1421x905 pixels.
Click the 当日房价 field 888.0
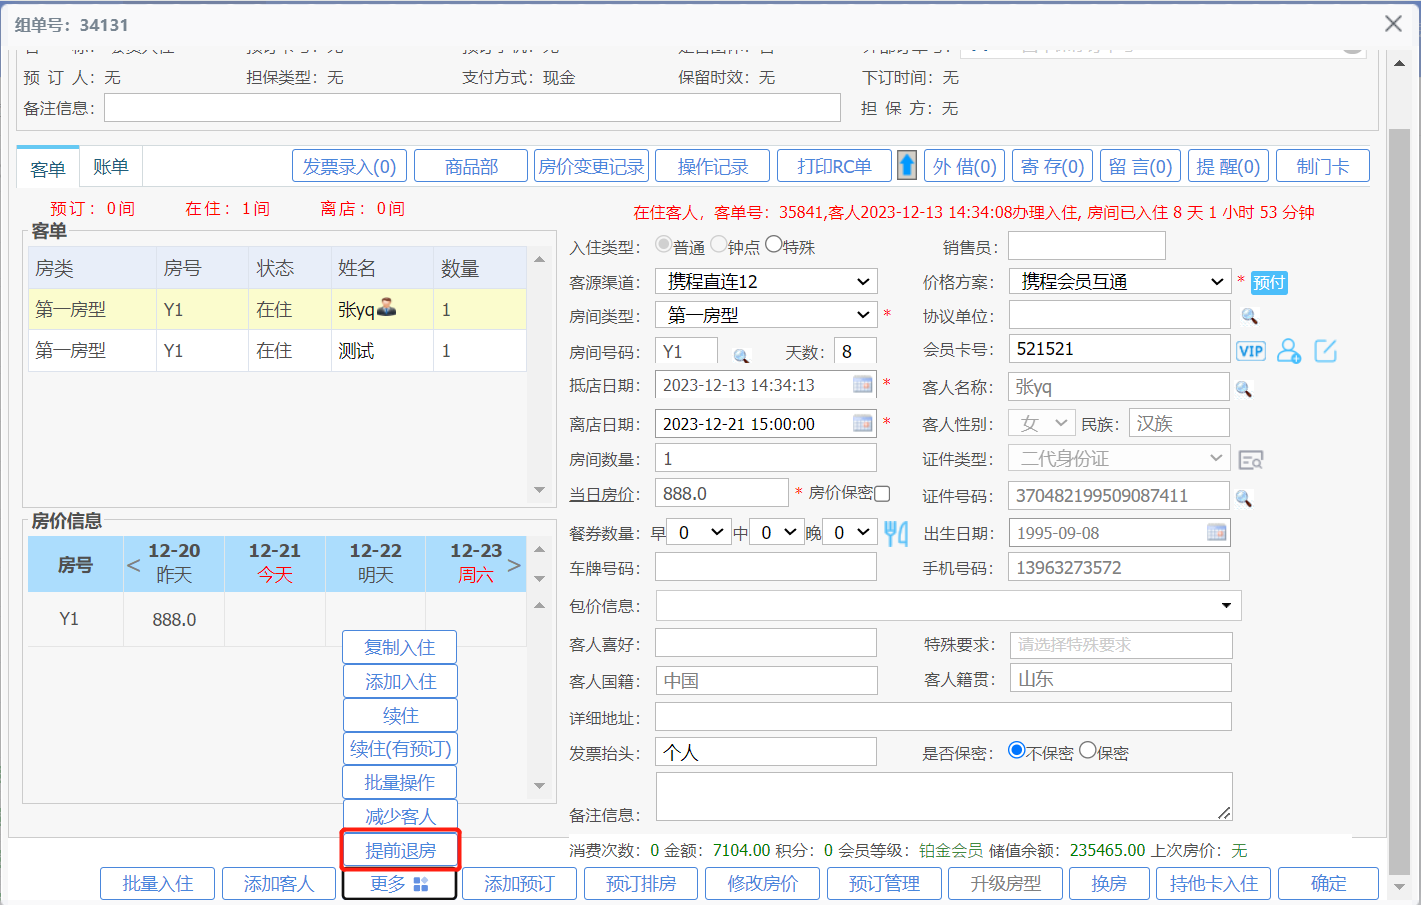pyautogui.click(x=721, y=493)
